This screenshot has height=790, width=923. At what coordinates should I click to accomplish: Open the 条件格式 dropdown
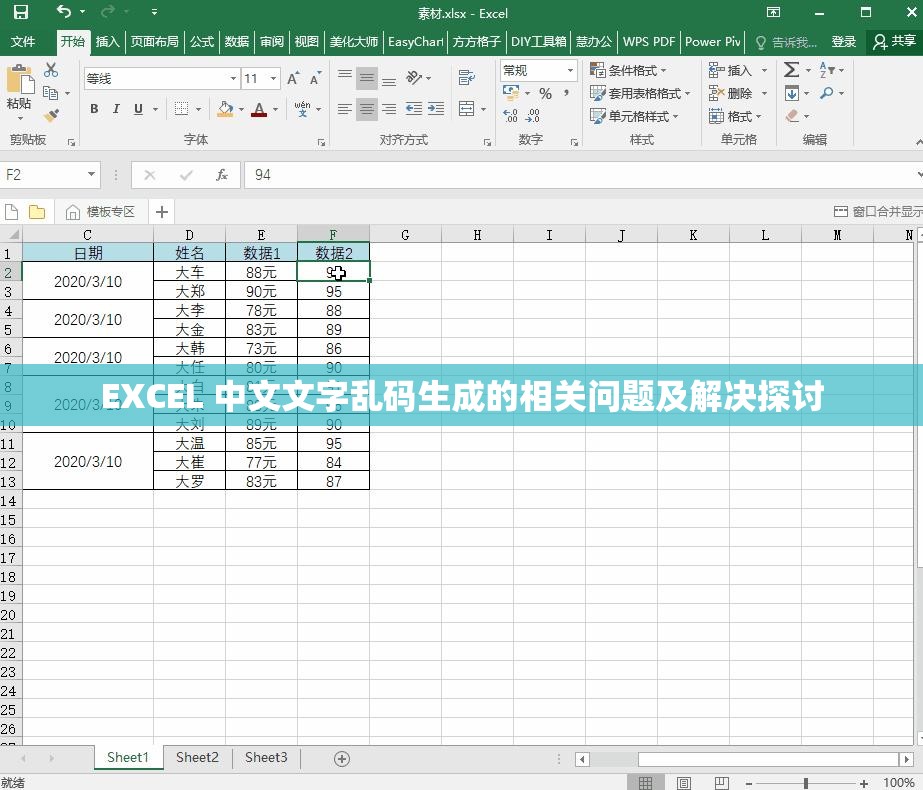coord(628,70)
